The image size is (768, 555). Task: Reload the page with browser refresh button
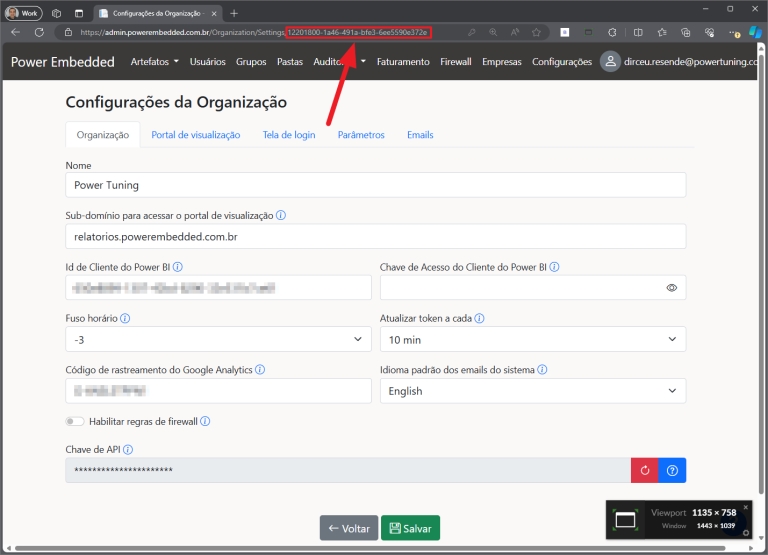39,32
